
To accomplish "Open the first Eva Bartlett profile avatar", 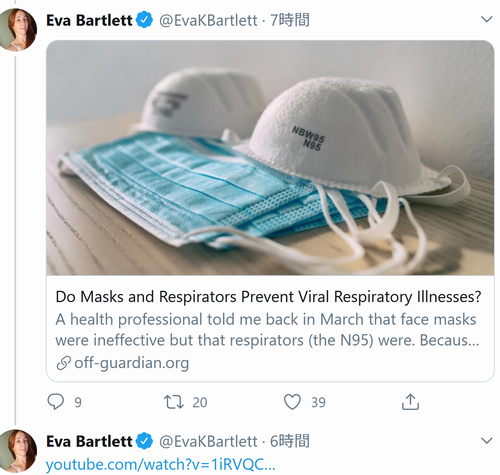I will pyautogui.click(x=17, y=30).
